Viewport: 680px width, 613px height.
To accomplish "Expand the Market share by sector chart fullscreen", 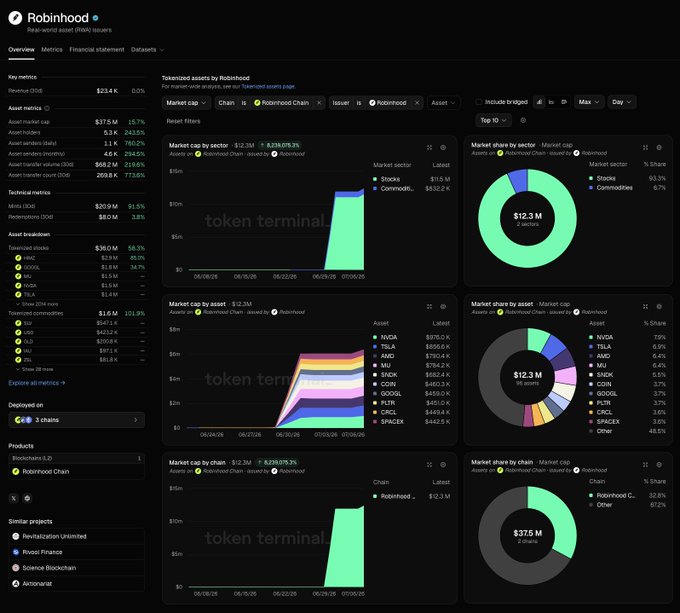I will (645, 147).
